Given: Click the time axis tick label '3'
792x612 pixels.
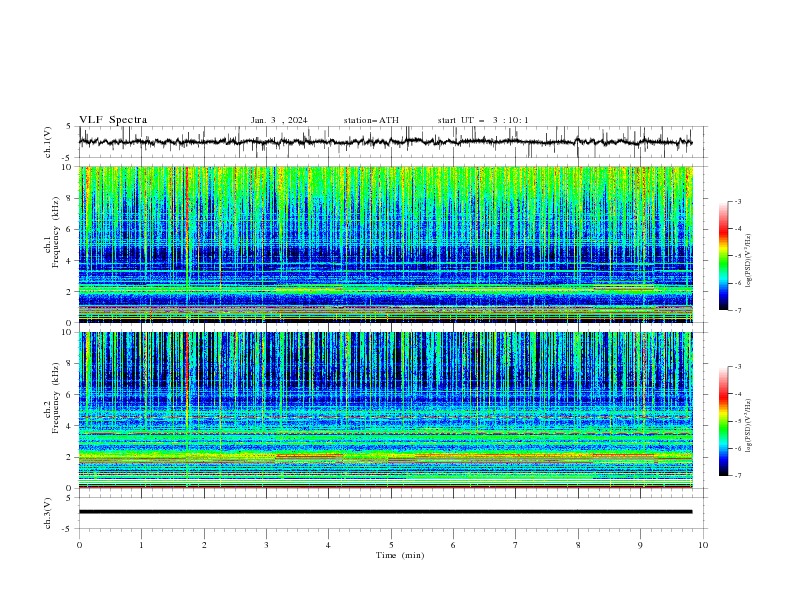Looking at the screenshot, I should 266,545.
